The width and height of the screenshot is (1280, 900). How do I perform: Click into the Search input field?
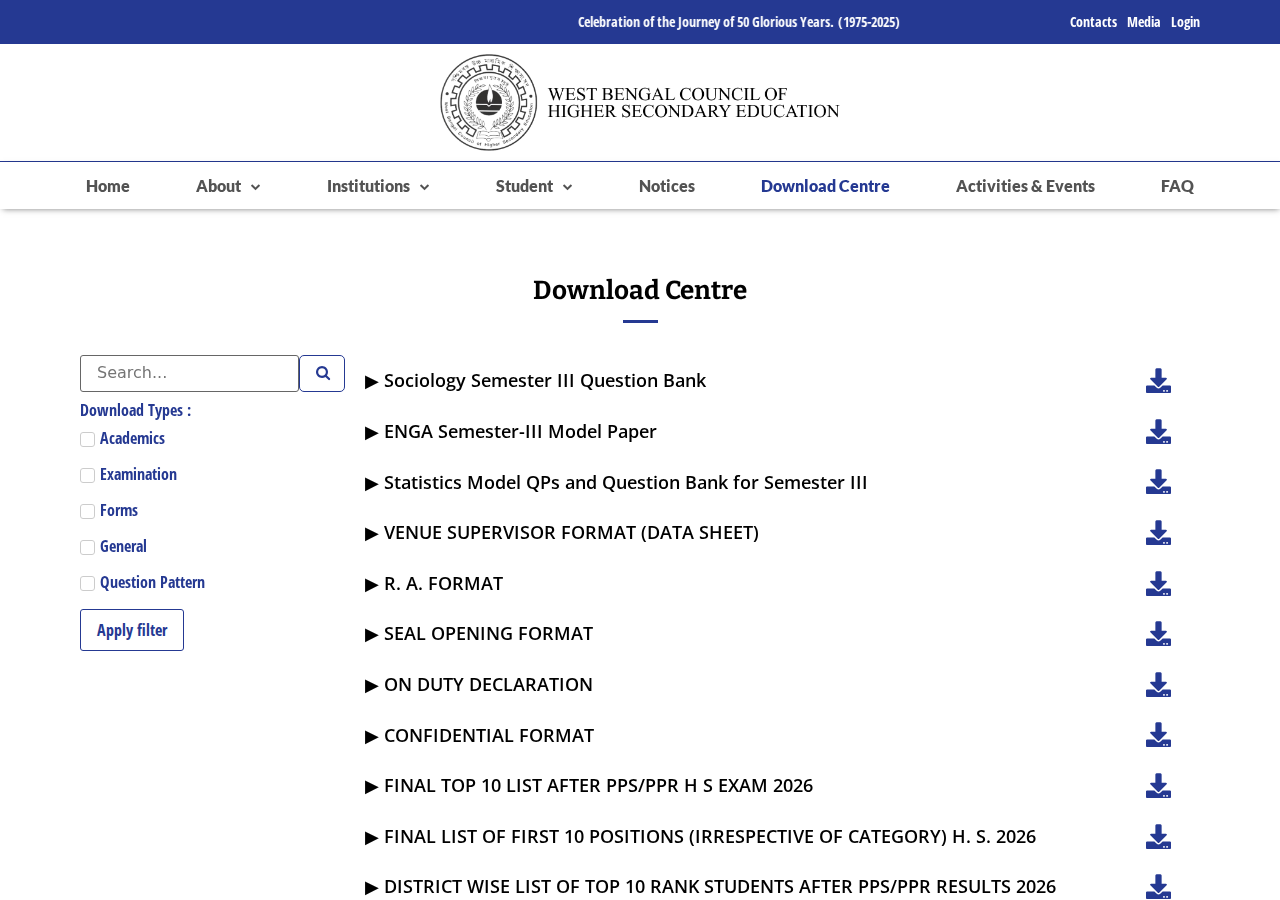click(189, 373)
